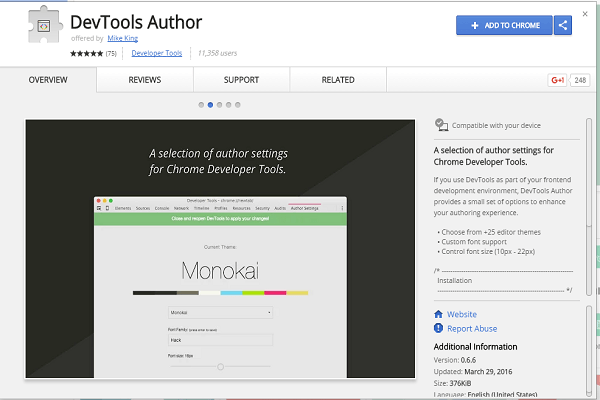Click the DevTools Author puzzle-piece extension icon
Image resolution: width=600 pixels, height=400 pixels.
click(x=45, y=25)
